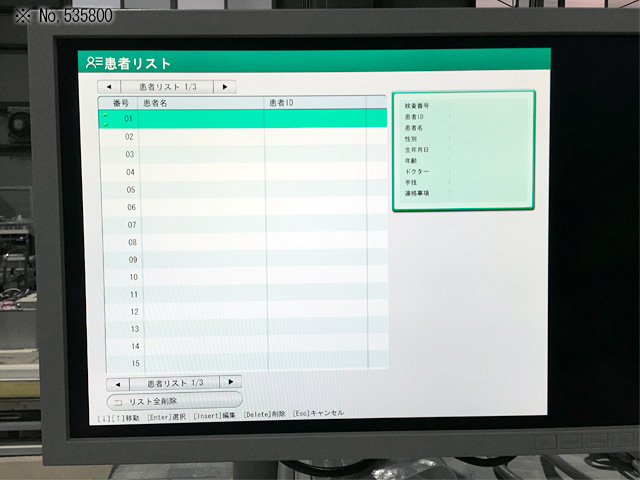Select patient list row 06

tap(245, 207)
